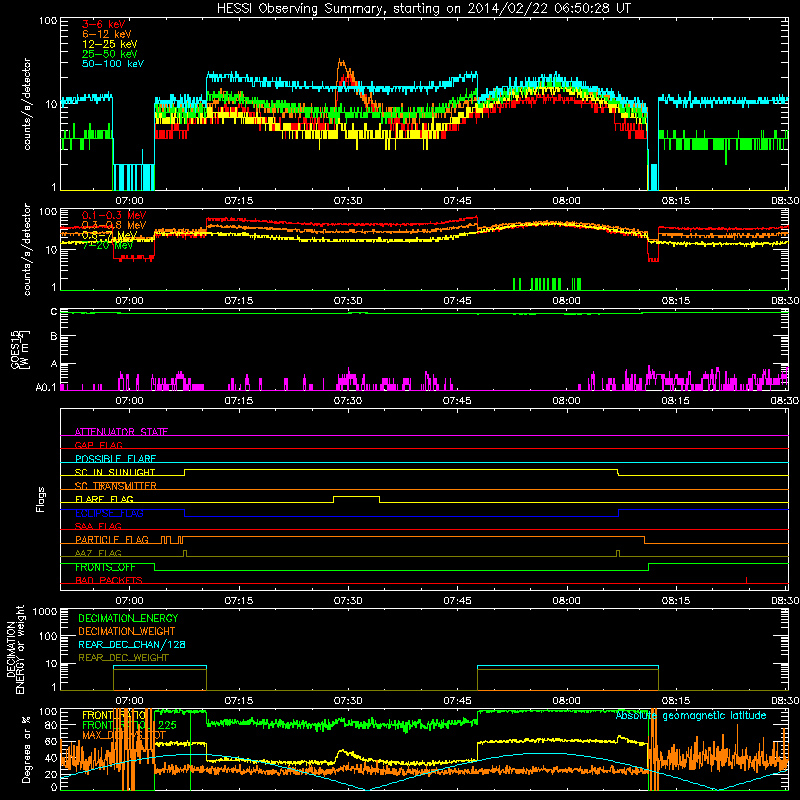Viewport: 800px width, 800px height.
Task: Select the DECIMATION_WEIGHT legend label
Action: coord(127,631)
